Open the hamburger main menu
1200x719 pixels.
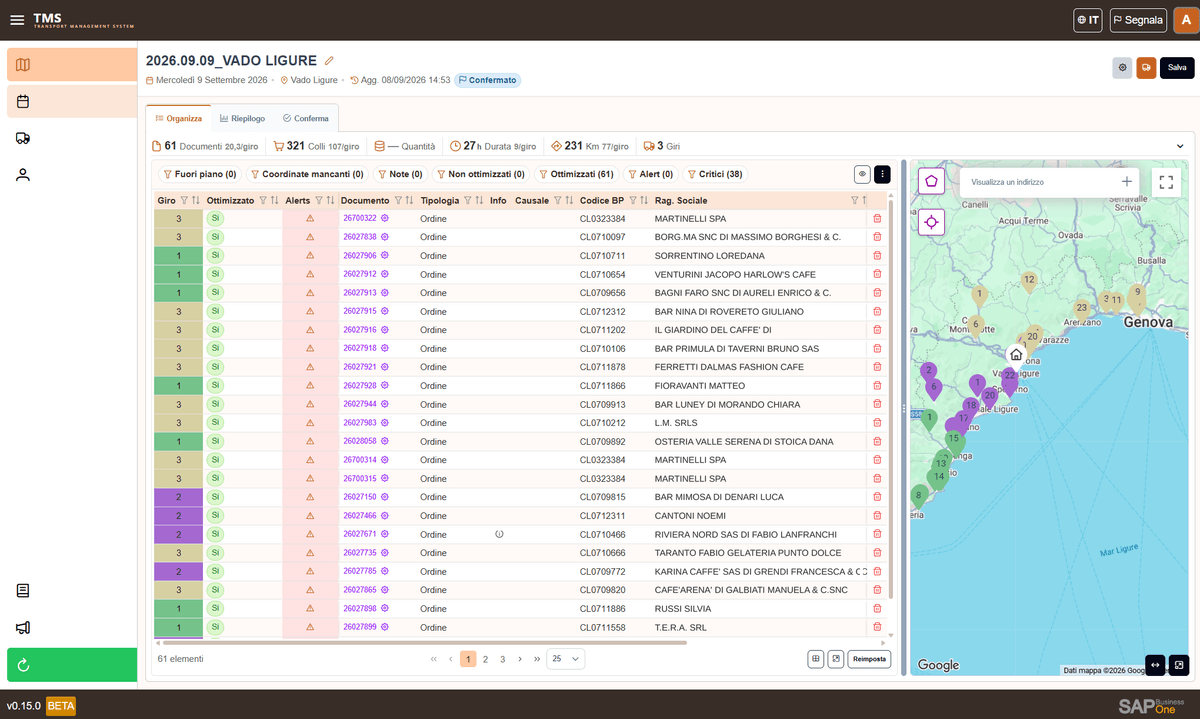17,20
